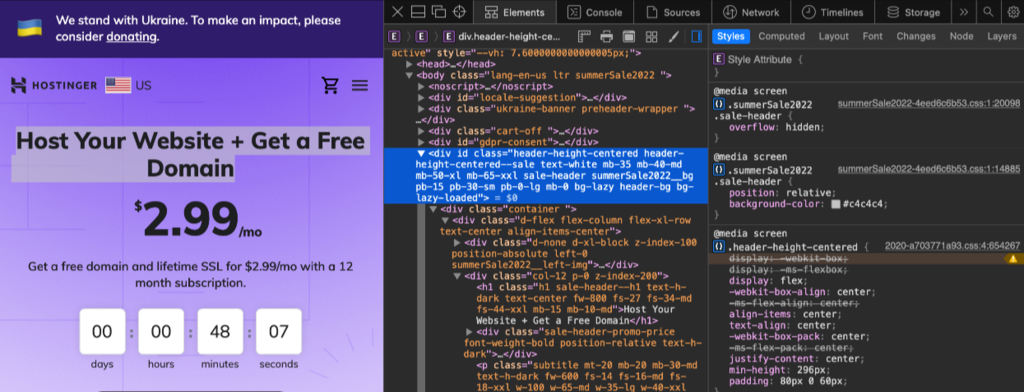Click the print styles printer icon

(x=607, y=36)
